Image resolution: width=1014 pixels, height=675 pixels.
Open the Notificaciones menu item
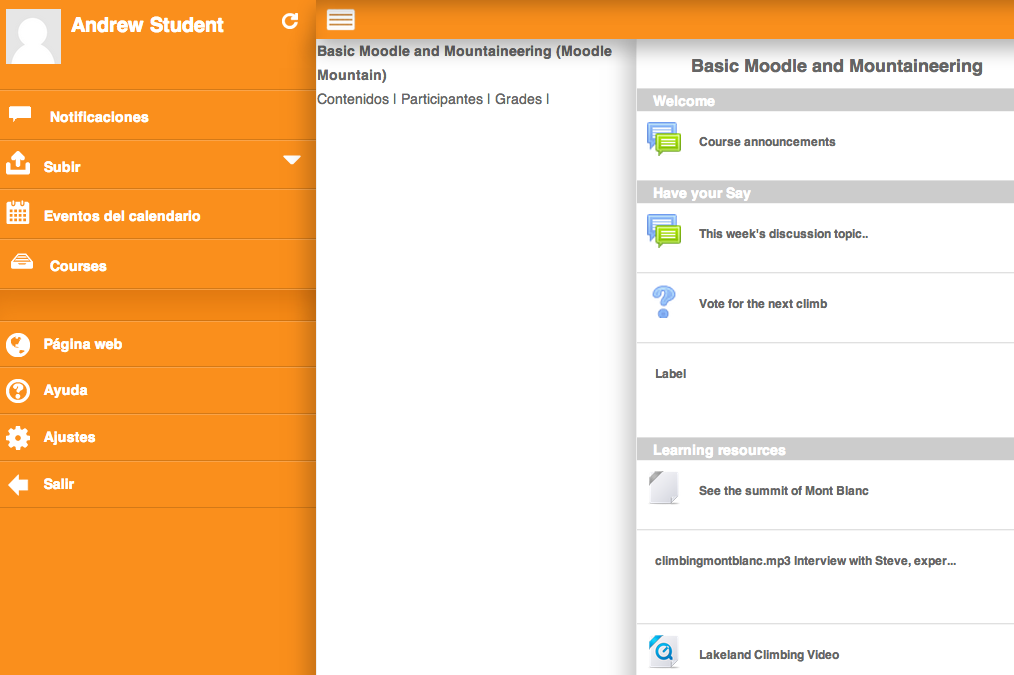click(x=158, y=116)
